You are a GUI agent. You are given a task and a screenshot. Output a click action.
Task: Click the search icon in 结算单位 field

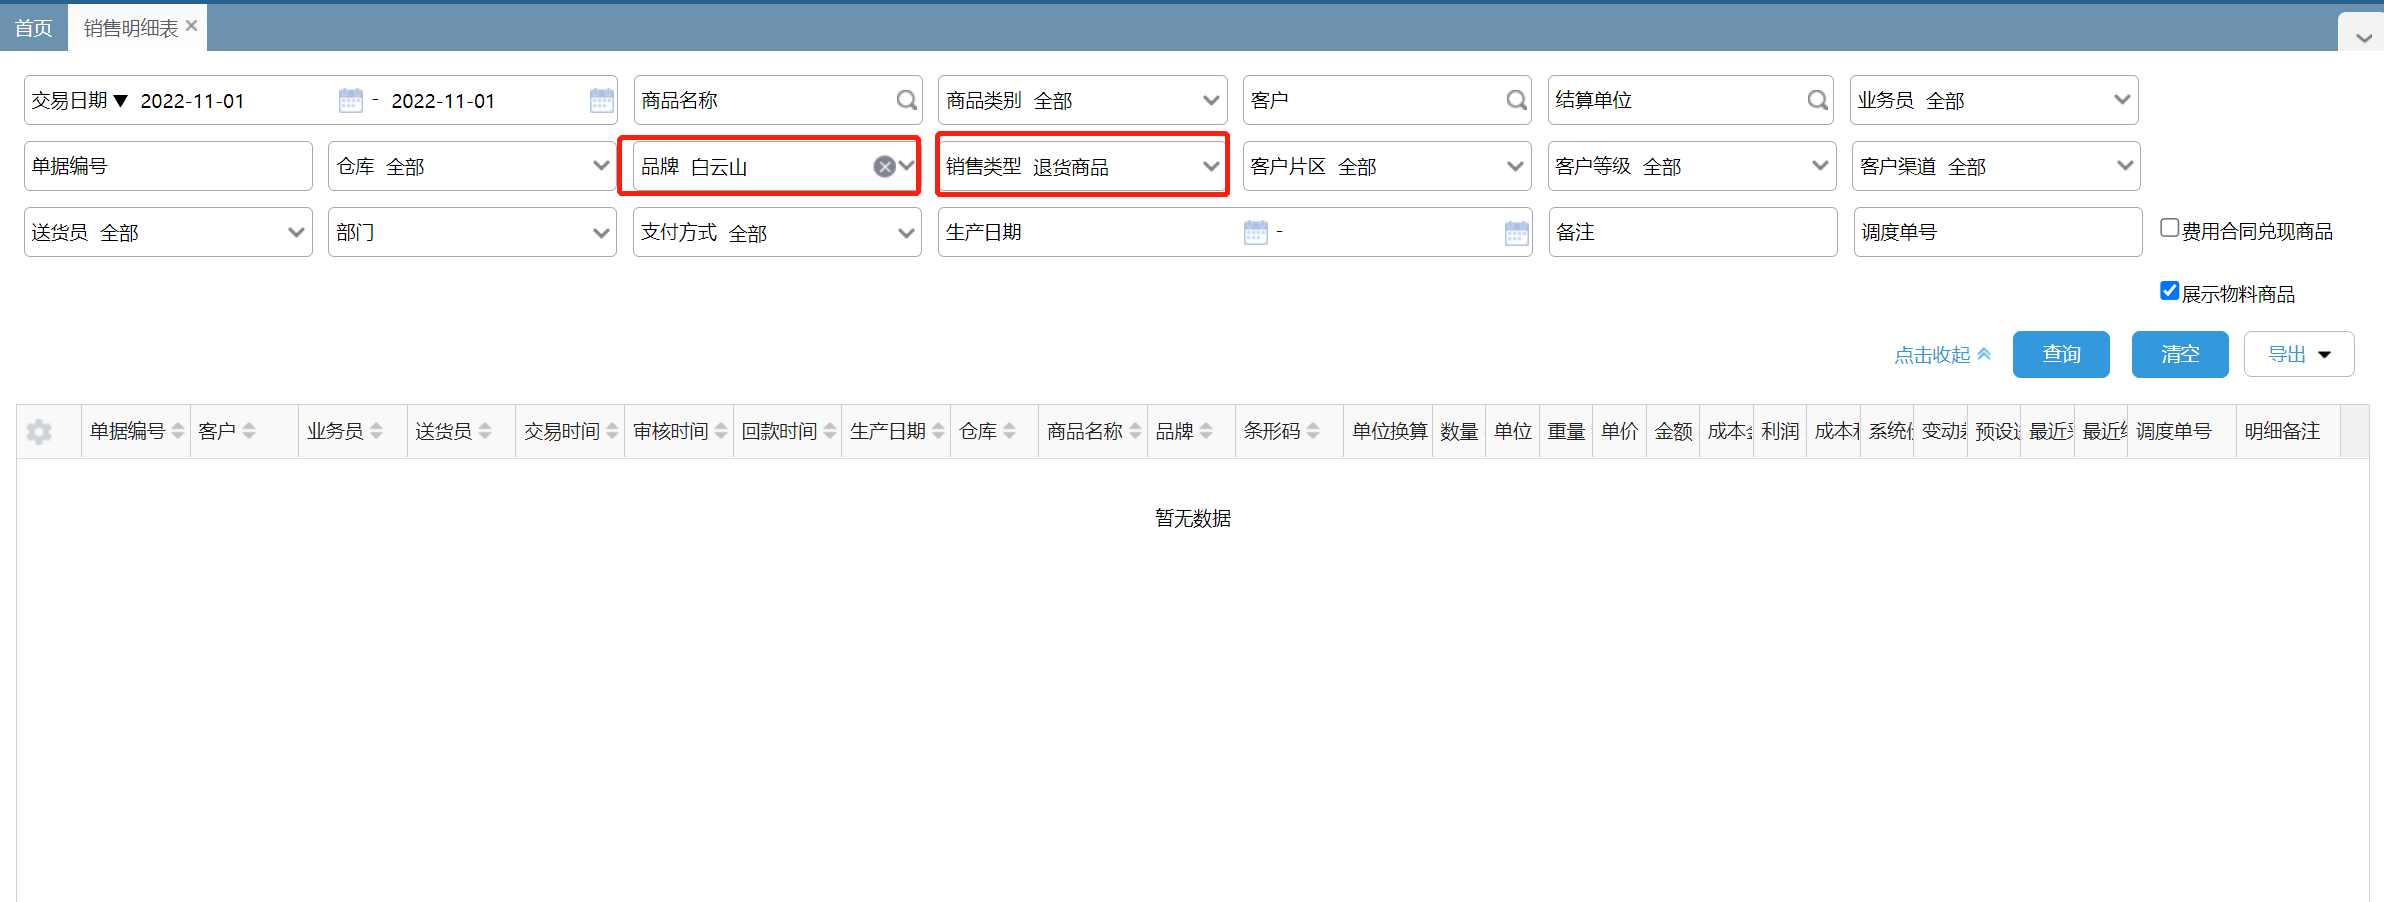click(1817, 100)
